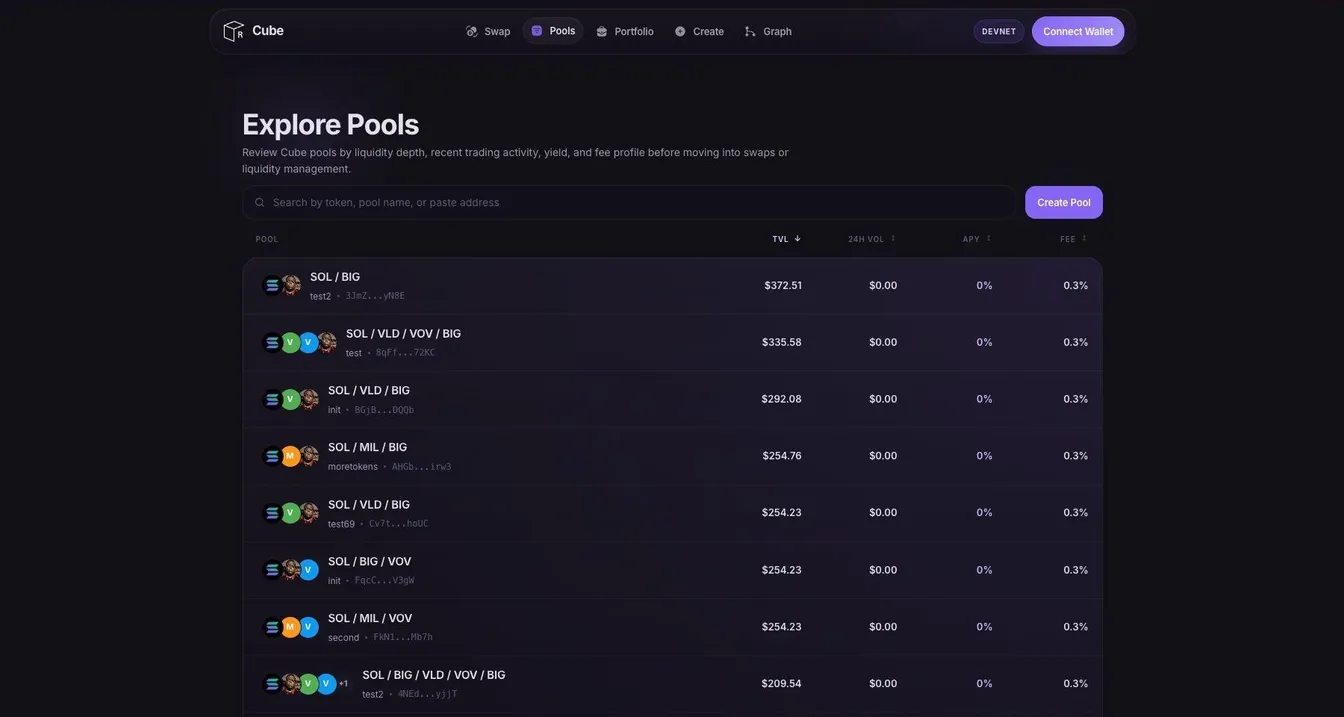Open SOL / BIG / VLD / VOV / BIG pool
The height and width of the screenshot is (717, 1344).
672,685
